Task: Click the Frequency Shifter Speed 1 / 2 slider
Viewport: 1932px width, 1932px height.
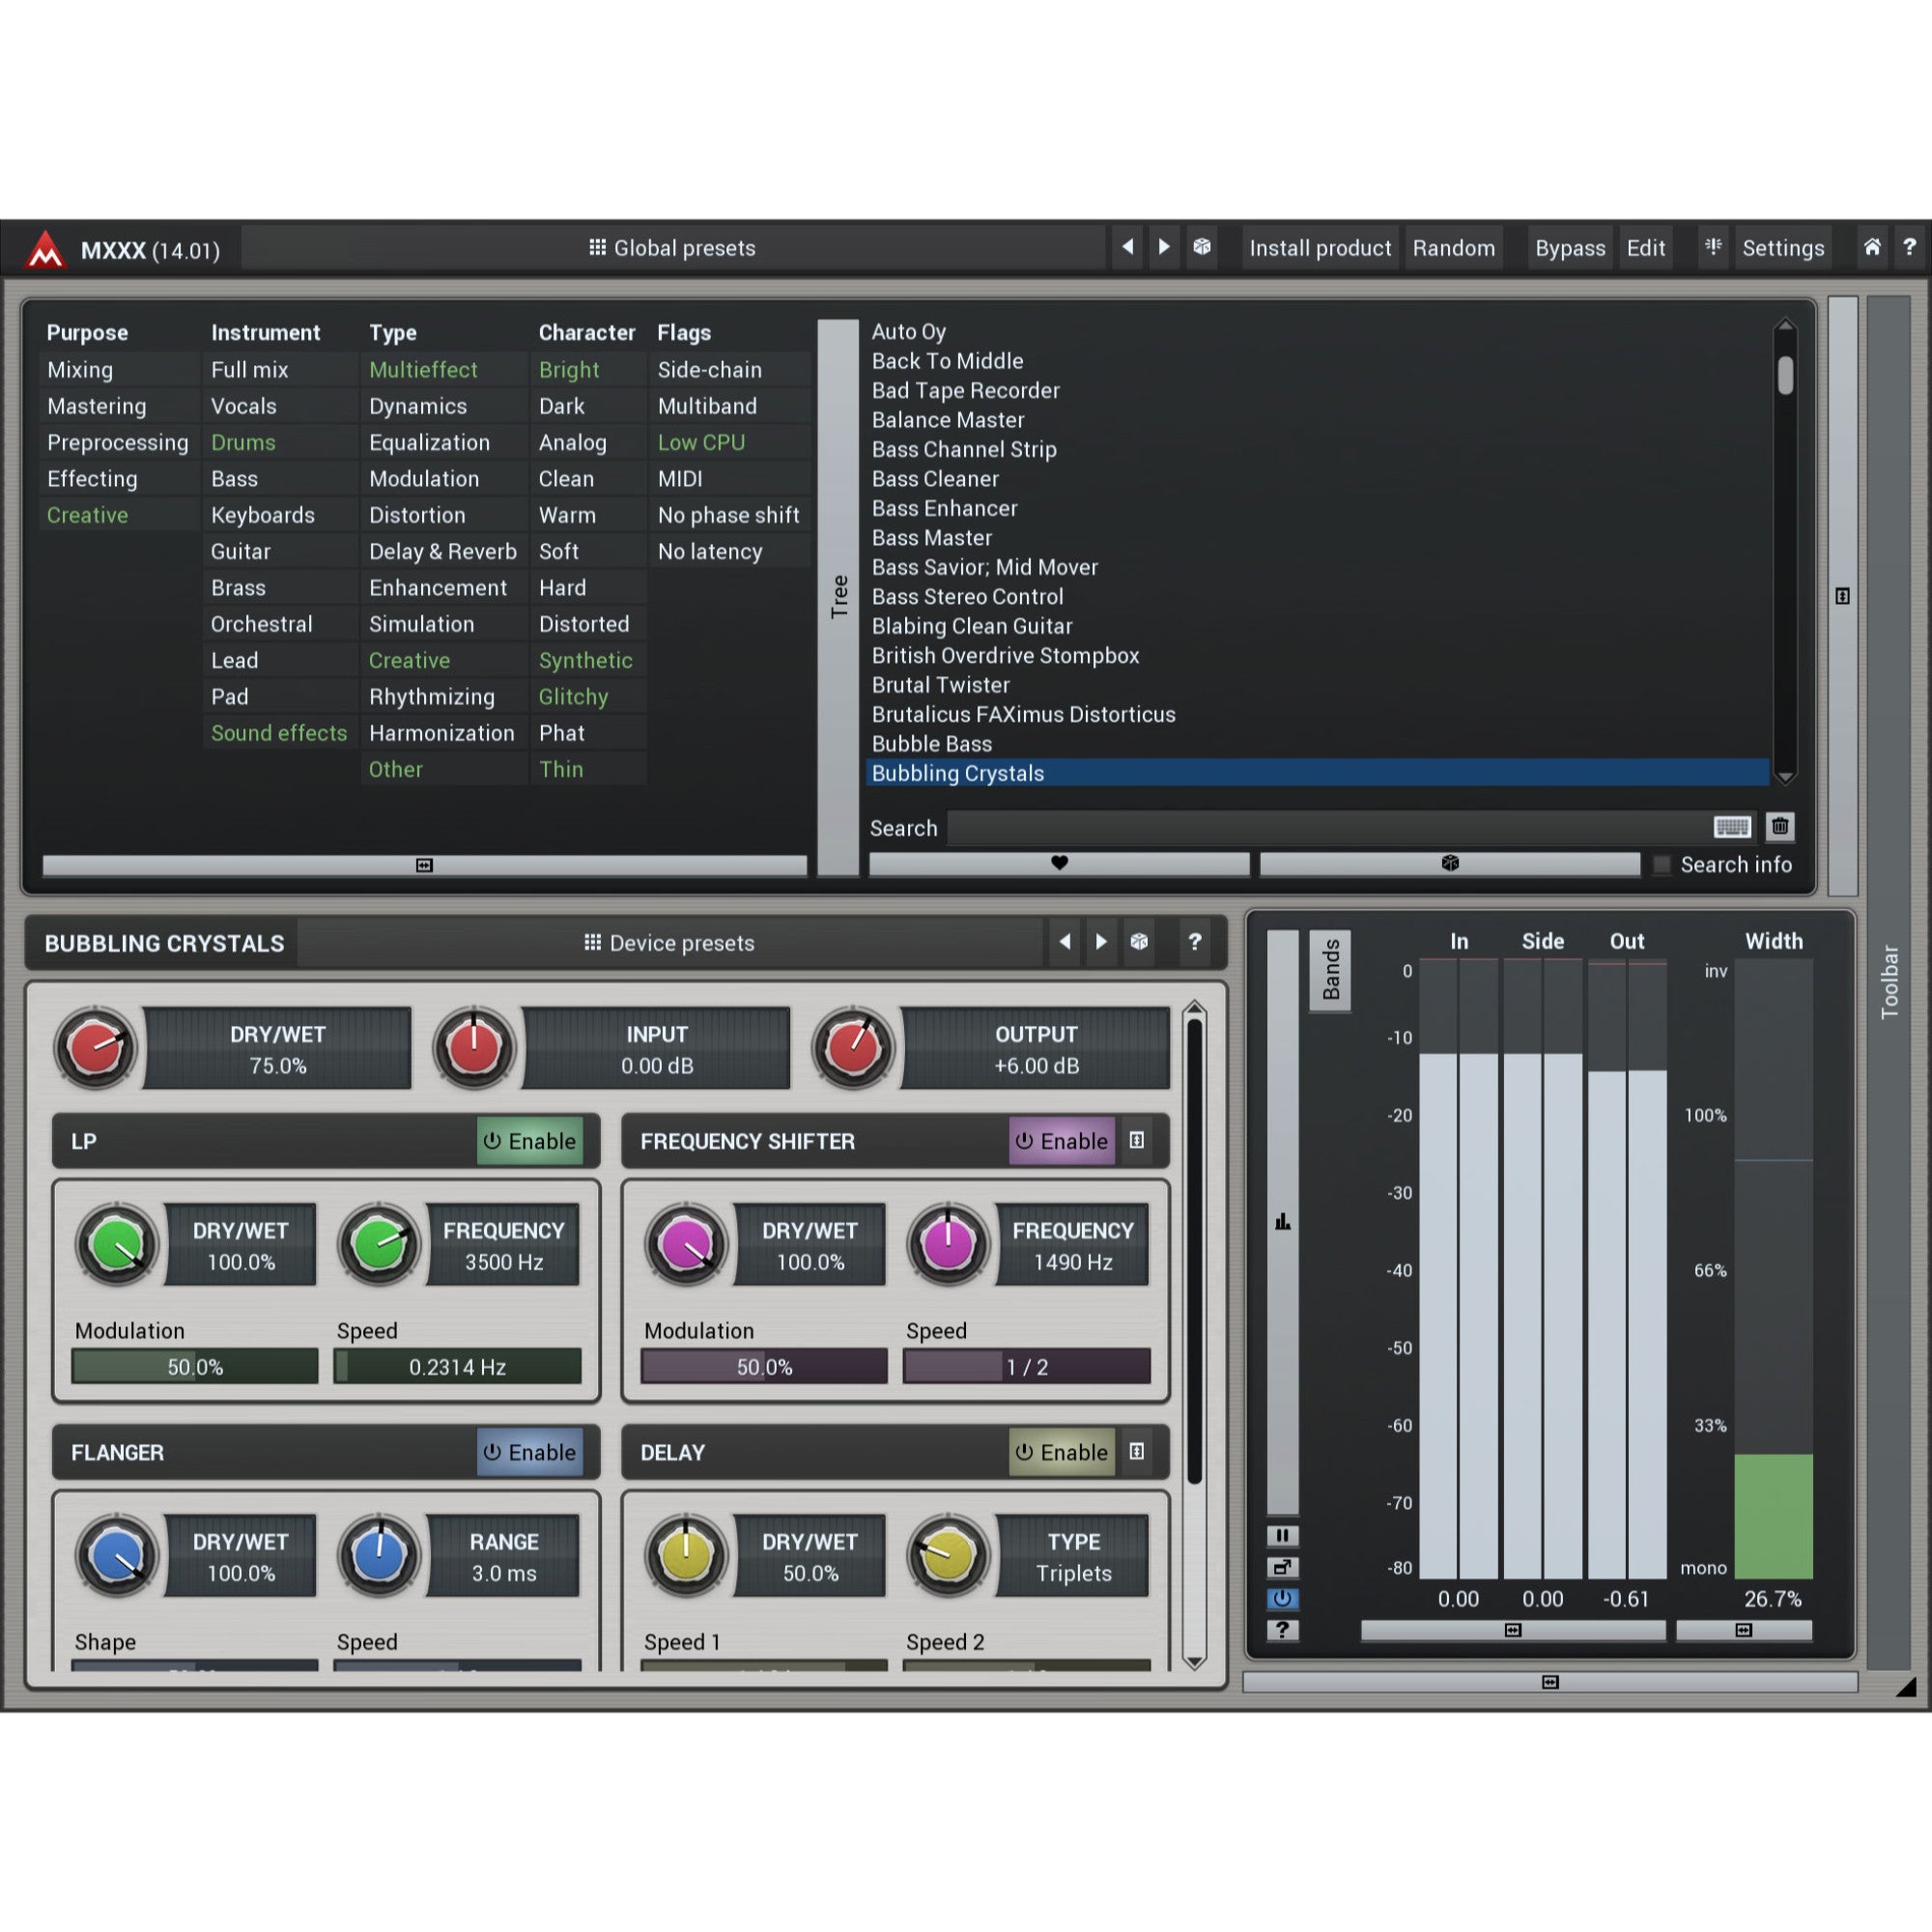Action: point(1027,1367)
